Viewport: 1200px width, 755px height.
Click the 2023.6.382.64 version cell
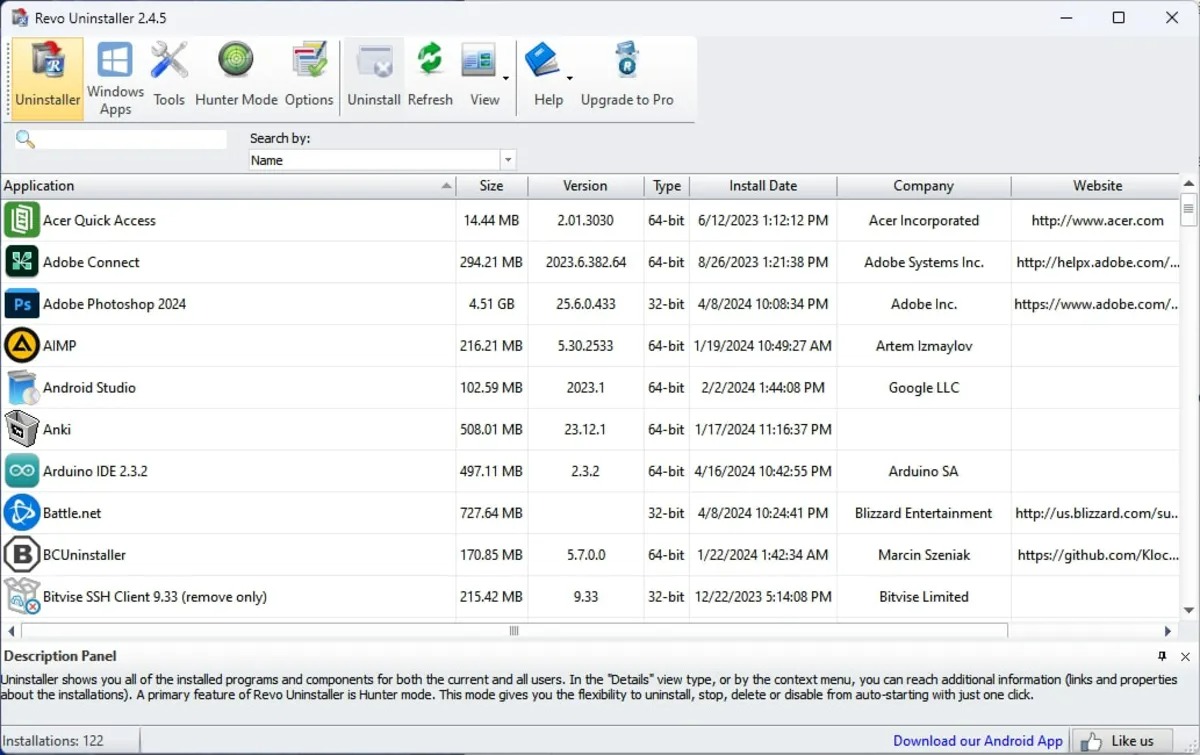[x=586, y=262]
